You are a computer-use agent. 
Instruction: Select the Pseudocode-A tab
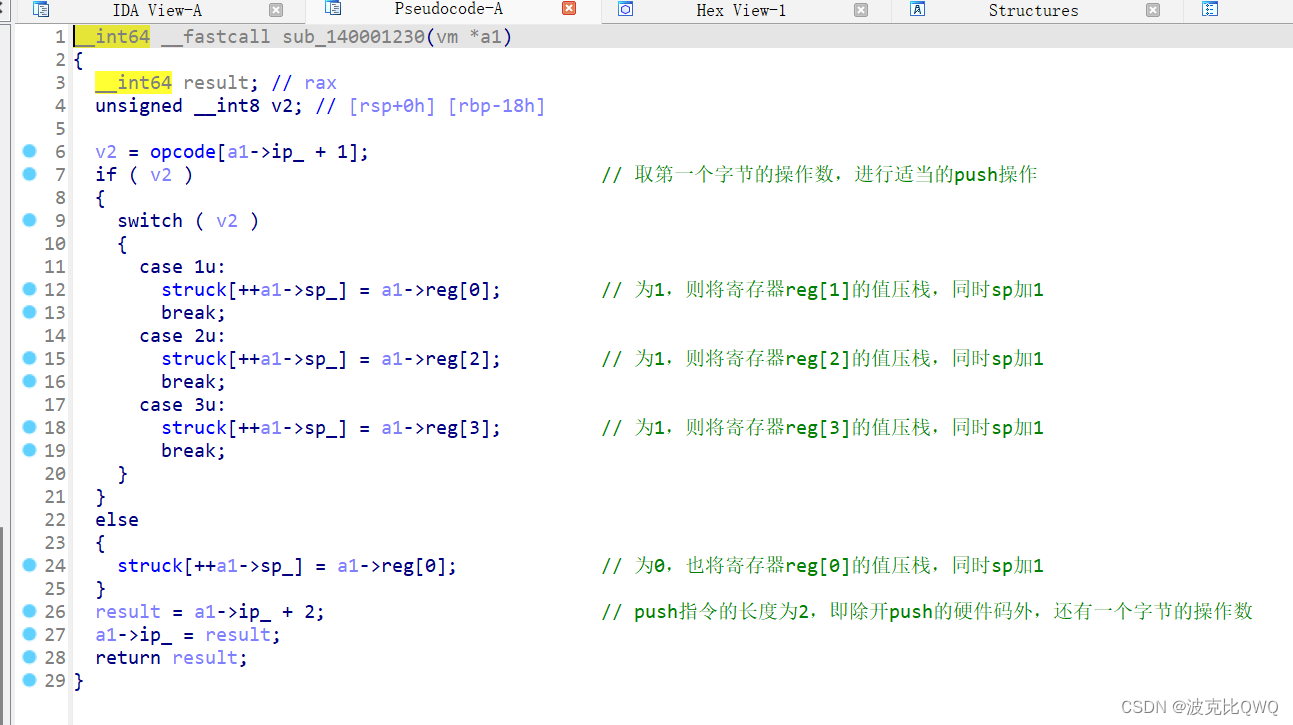(448, 10)
